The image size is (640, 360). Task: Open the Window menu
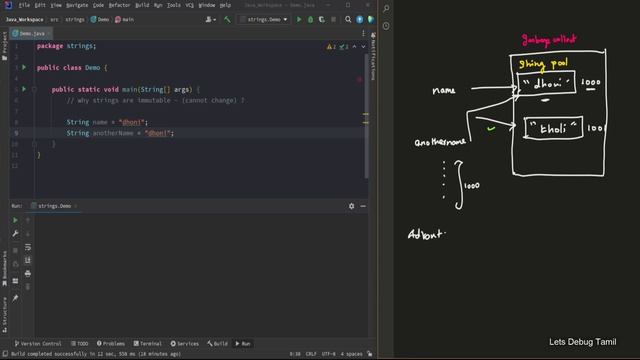tap(207, 5)
